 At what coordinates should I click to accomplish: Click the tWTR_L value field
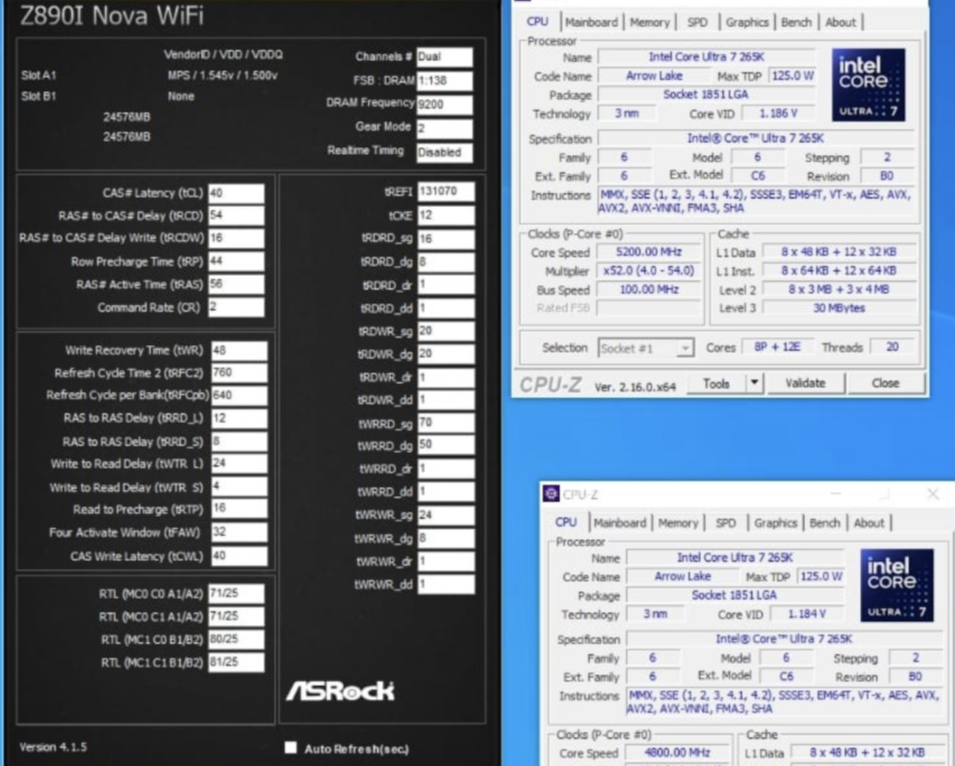[239, 463]
